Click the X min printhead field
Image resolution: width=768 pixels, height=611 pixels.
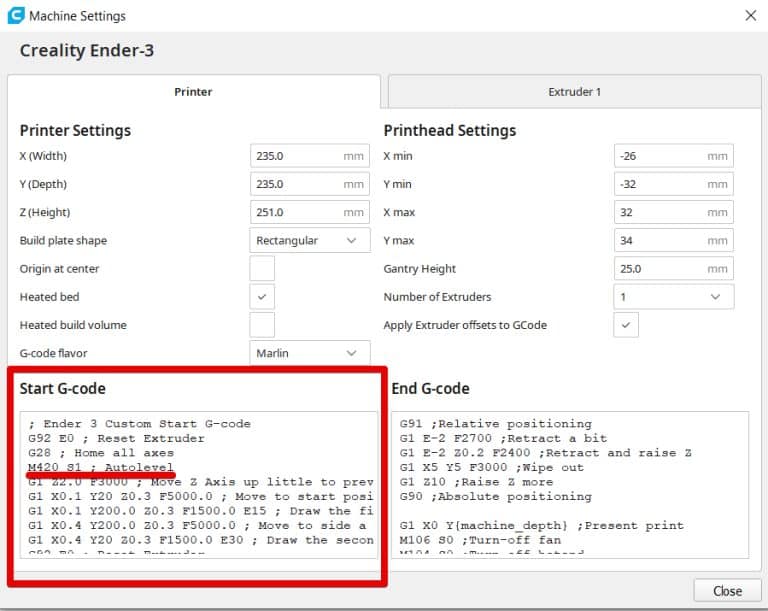[x=660, y=157]
